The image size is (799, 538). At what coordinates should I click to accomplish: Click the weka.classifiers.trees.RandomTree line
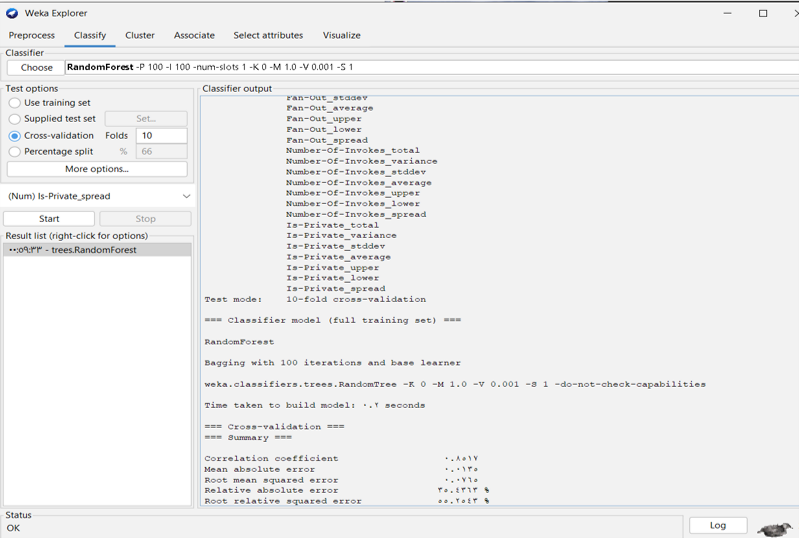tap(455, 384)
